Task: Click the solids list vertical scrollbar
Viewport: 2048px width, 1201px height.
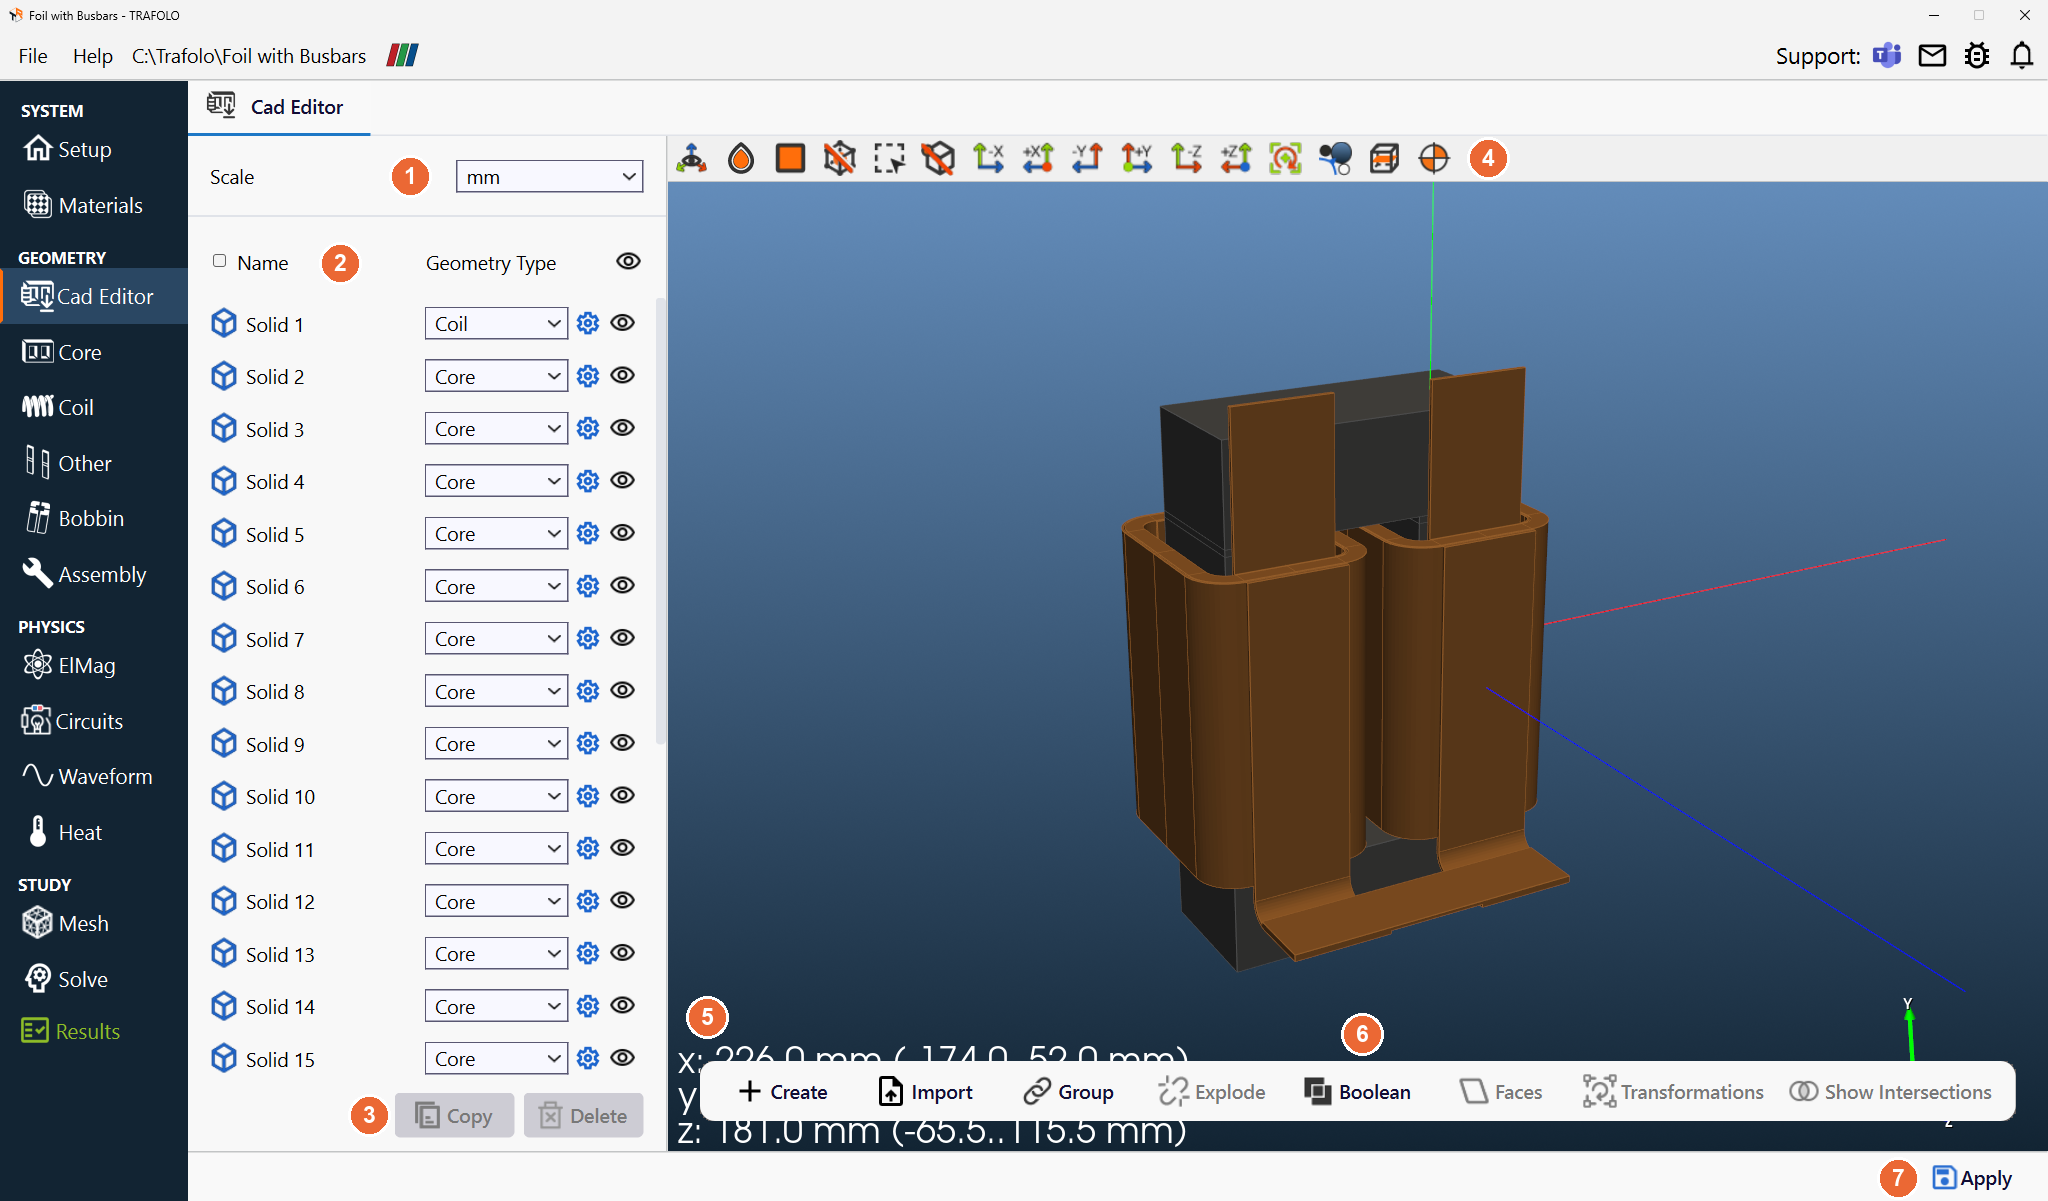Action: [x=660, y=520]
